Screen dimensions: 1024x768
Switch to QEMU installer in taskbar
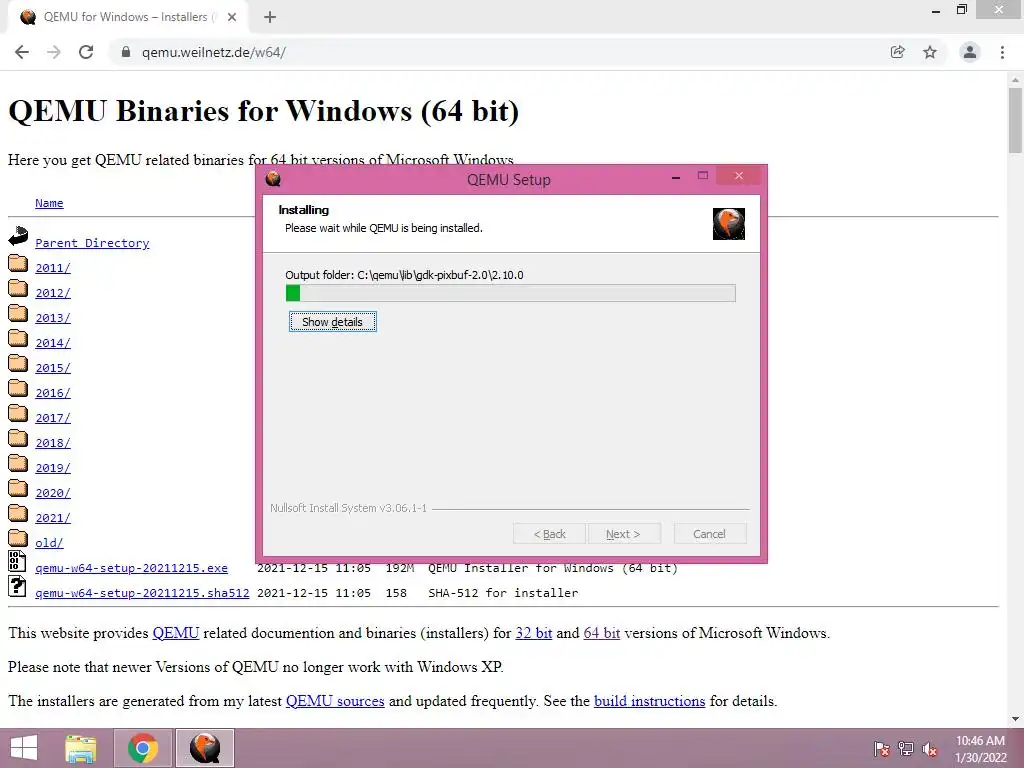click(205, 748)
